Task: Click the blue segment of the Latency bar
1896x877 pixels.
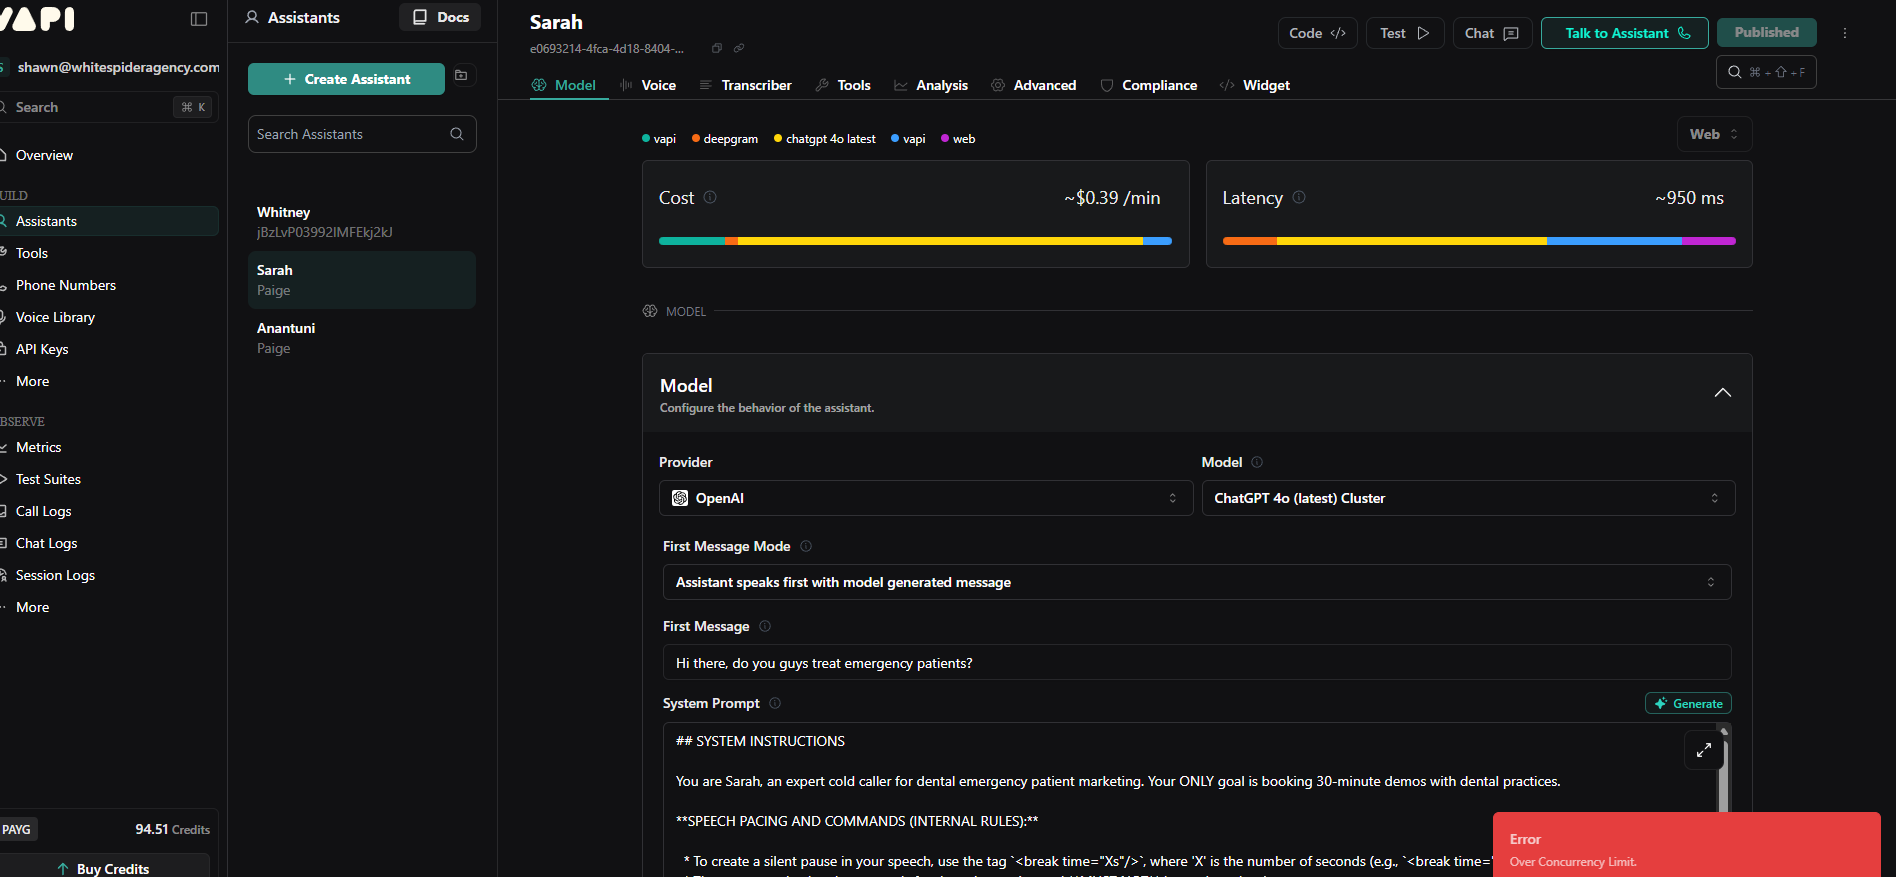Action: [1614, 241]
